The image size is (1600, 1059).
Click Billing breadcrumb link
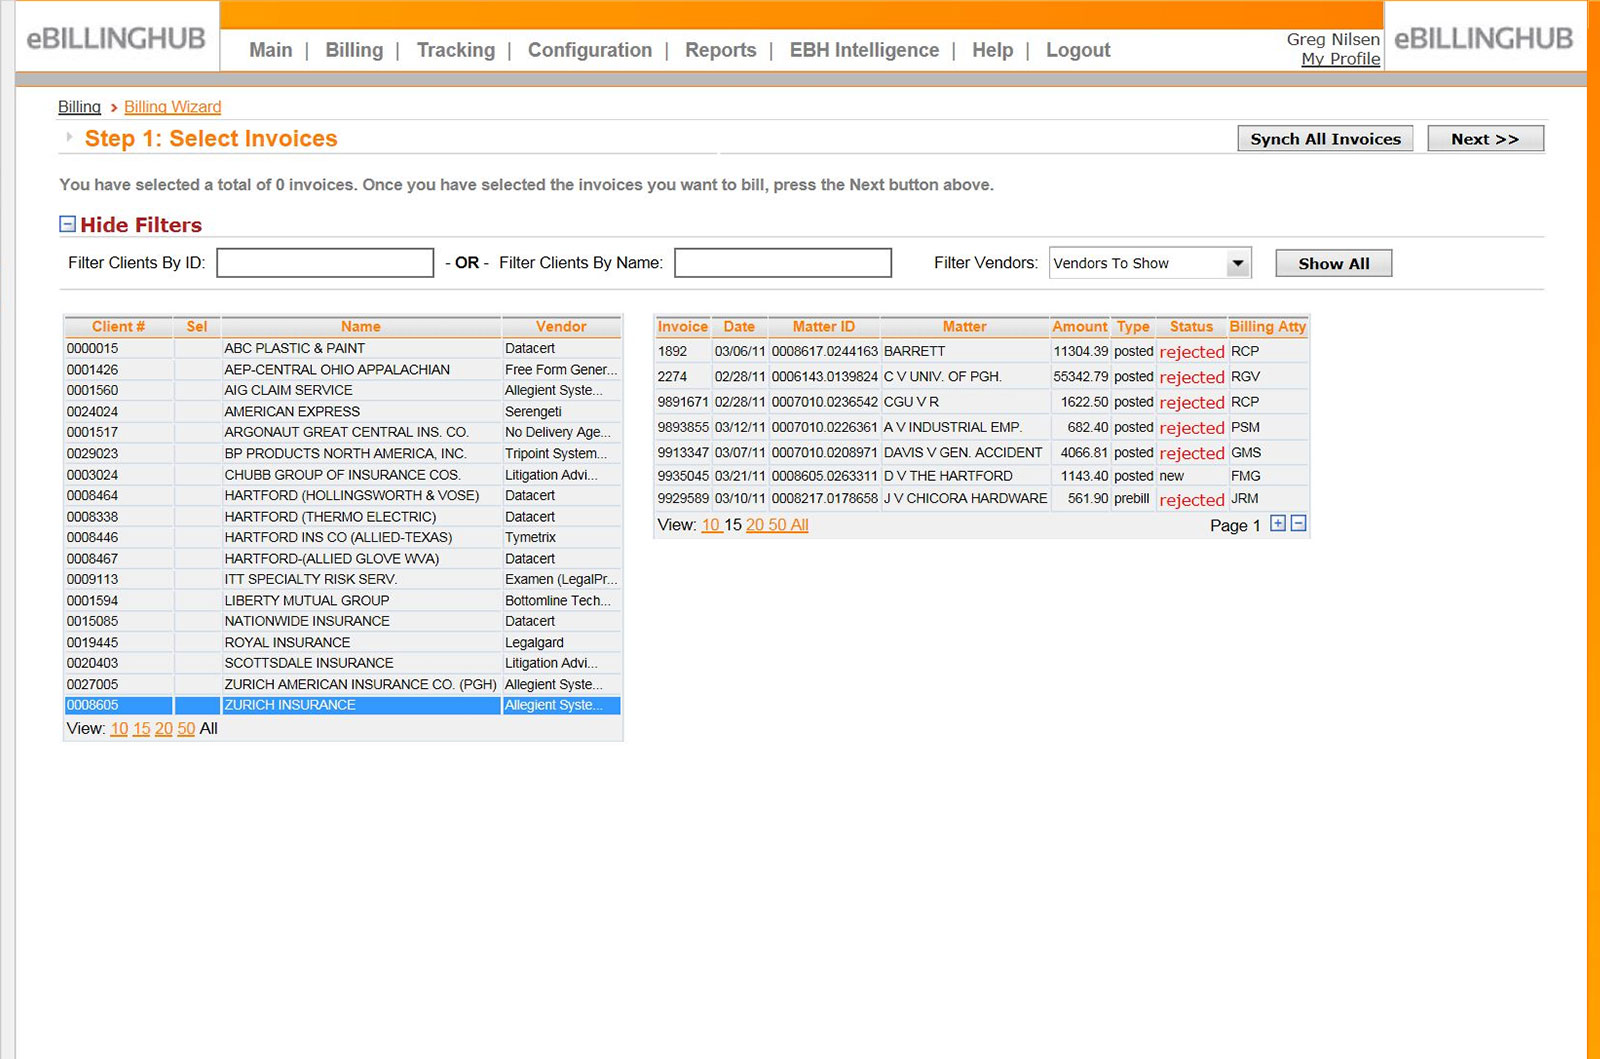[79, 107]
